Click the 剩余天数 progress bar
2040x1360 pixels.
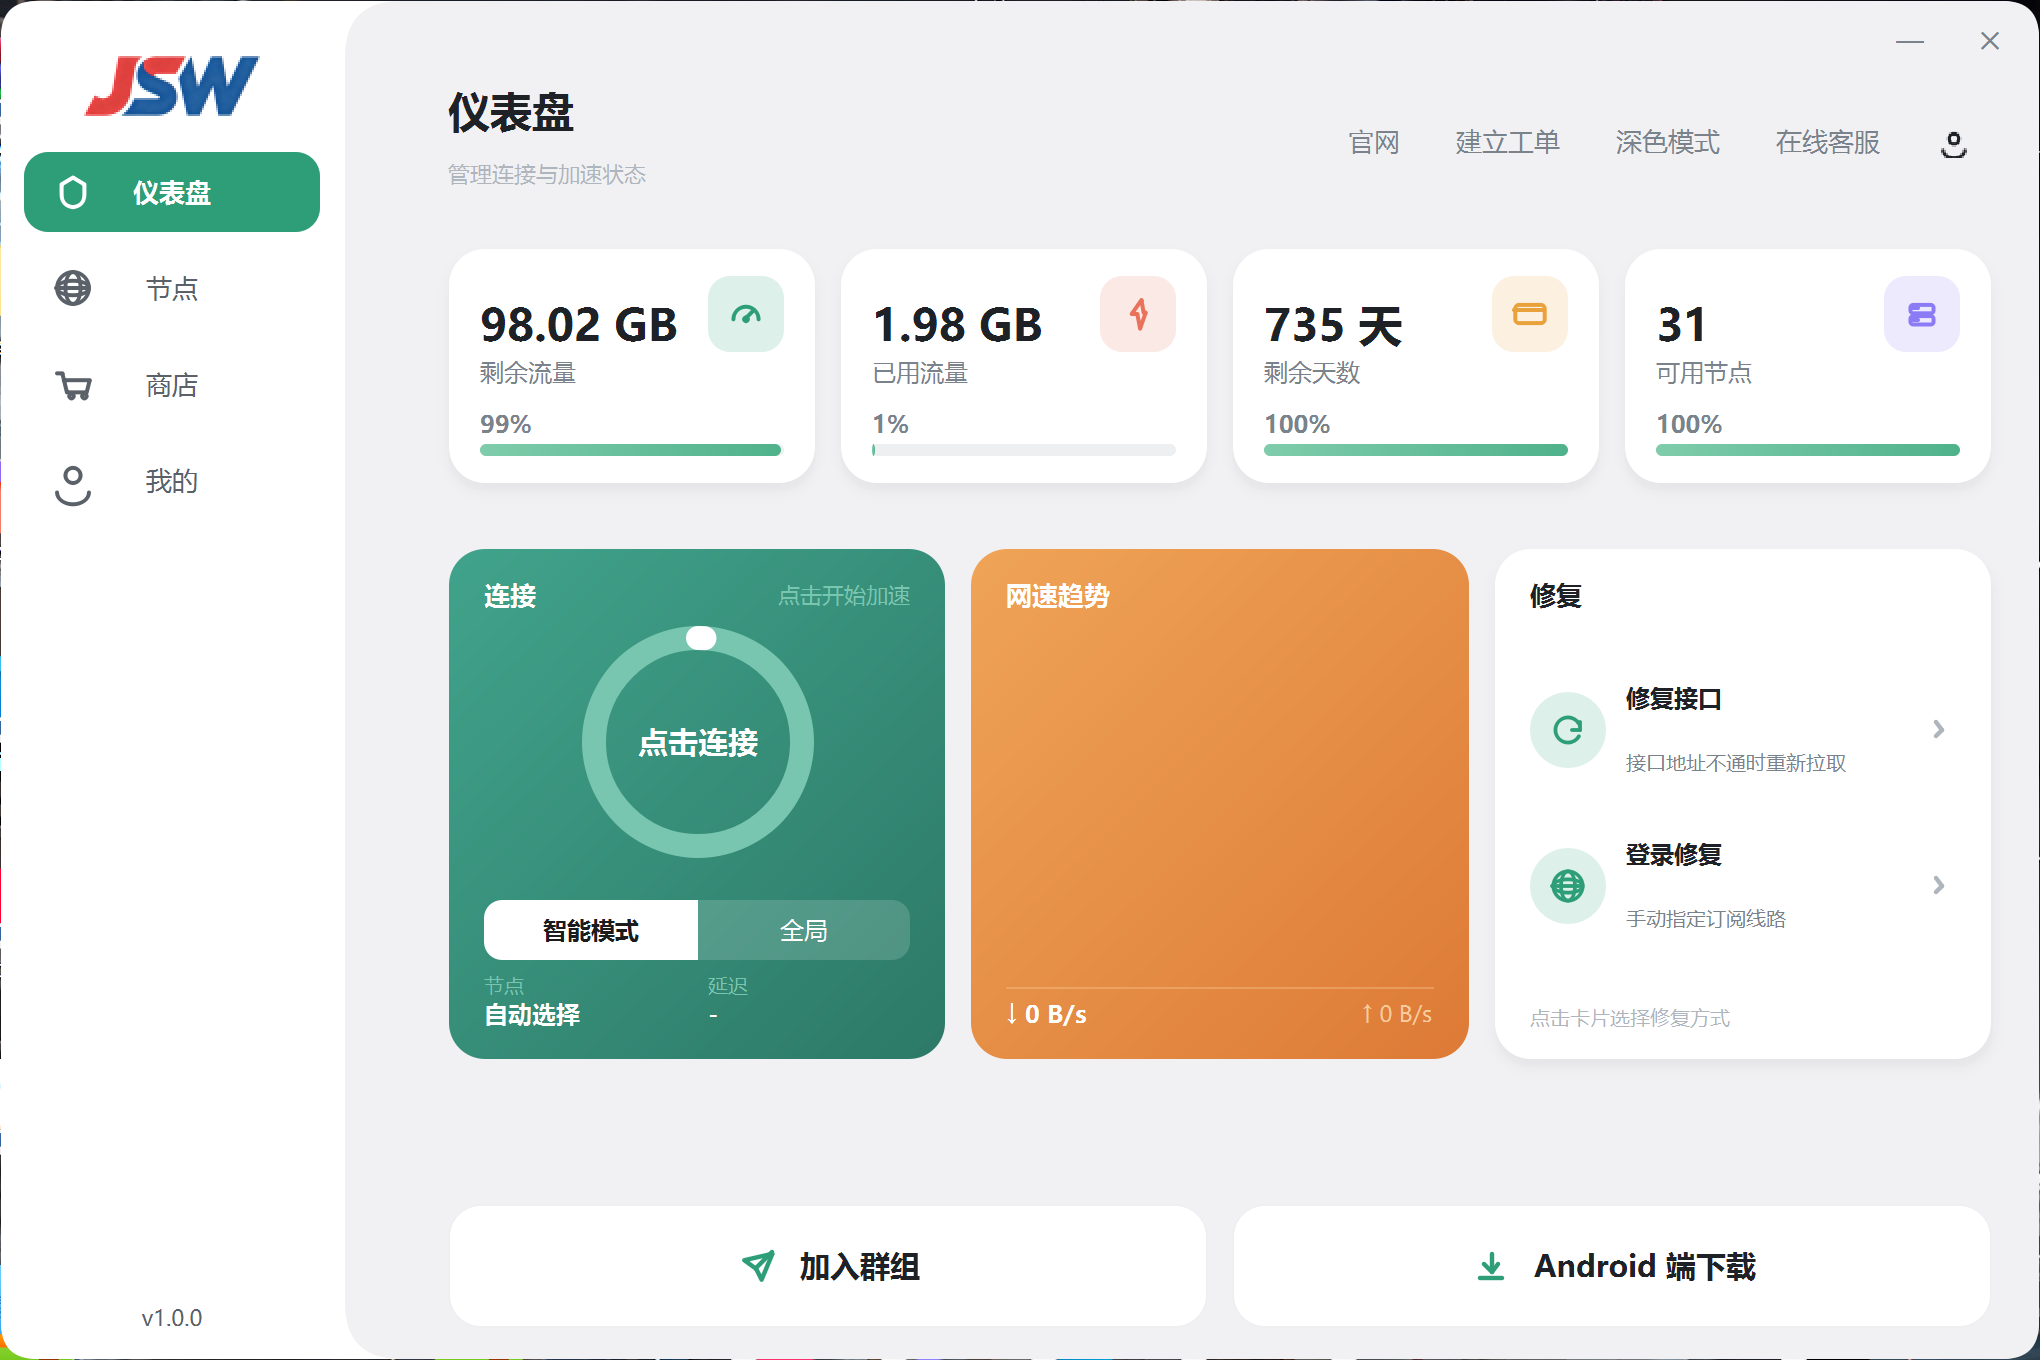pyautogui.click(x=1416, y=450)
